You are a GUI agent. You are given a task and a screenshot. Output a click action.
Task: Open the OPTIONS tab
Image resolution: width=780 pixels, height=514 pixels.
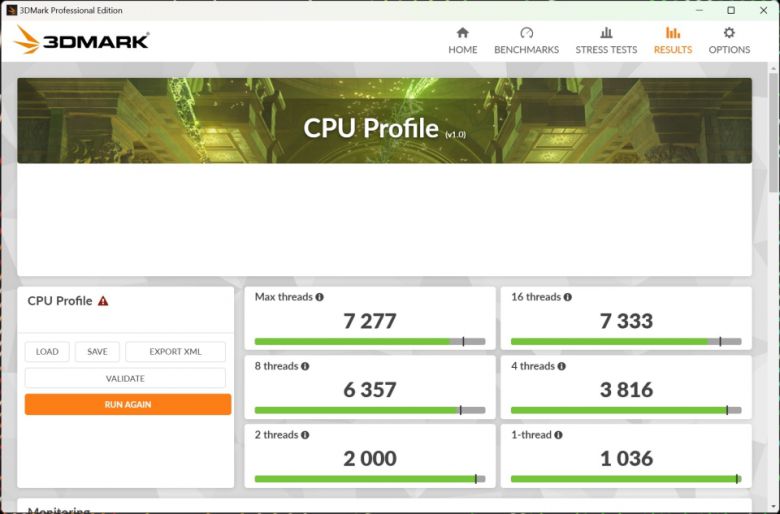pyautogui.click(x=729, y=41)
